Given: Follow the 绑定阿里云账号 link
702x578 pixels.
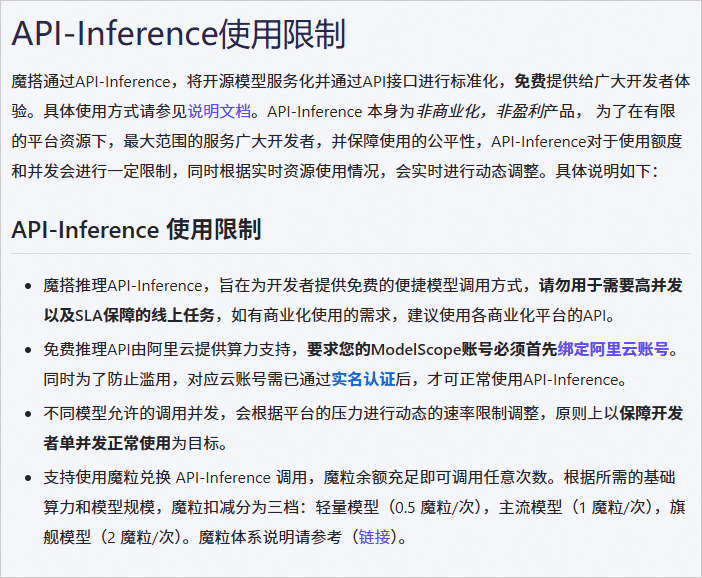Looking at the screenshot, I should (x=613, y=349).
